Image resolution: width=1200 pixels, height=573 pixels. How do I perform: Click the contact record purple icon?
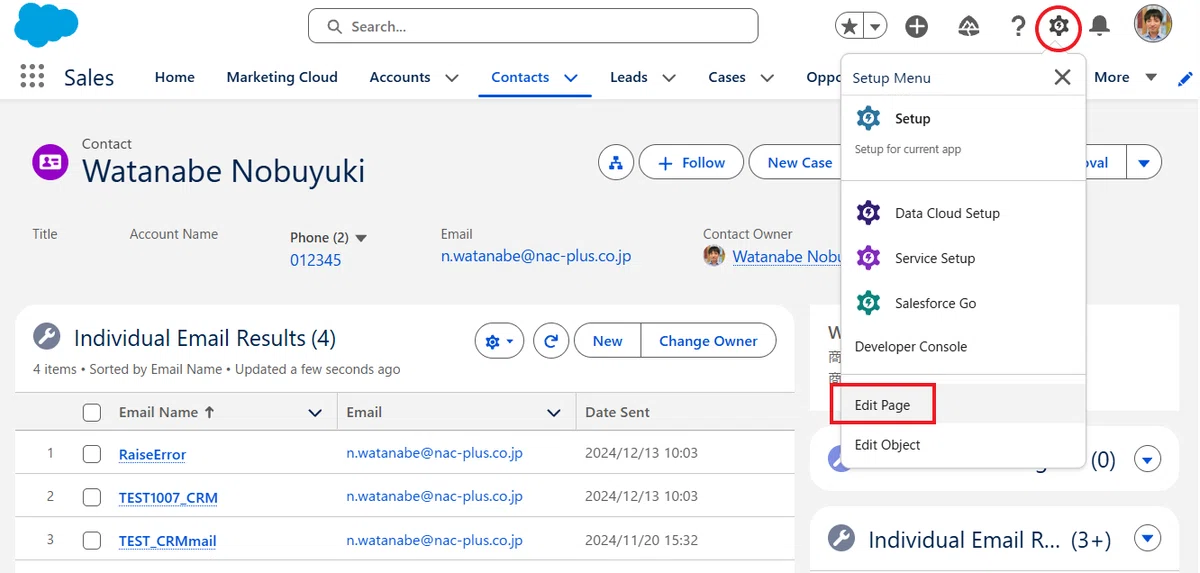click(x=50, y=162)
